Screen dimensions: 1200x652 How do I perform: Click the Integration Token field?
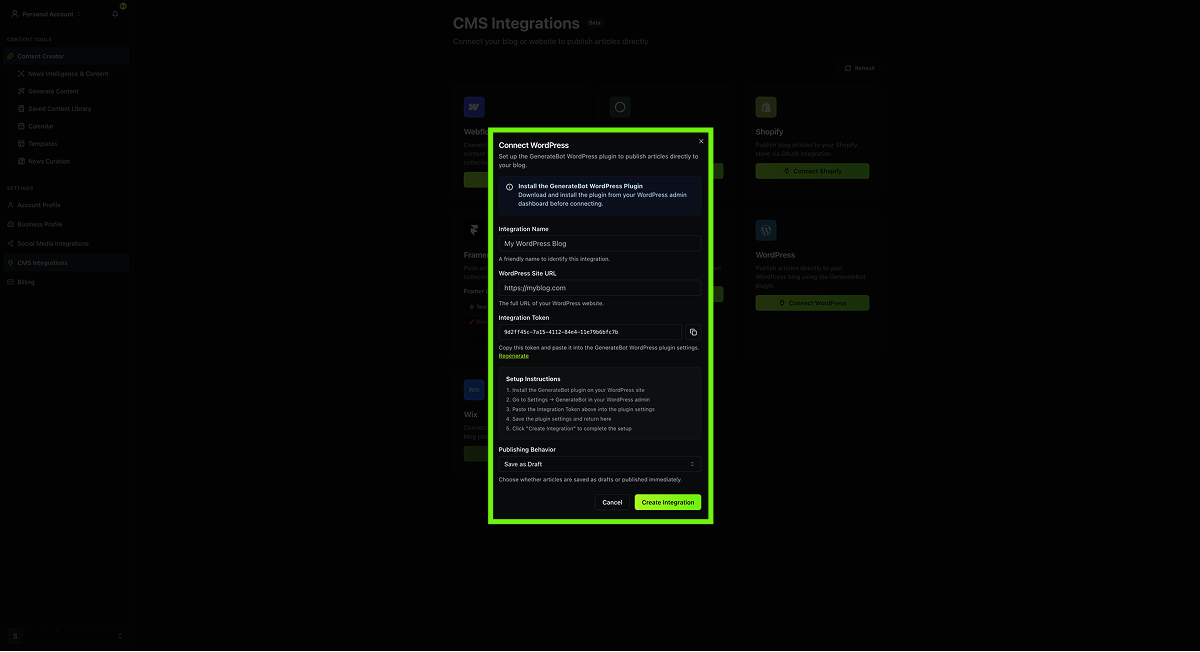[590, 332]
